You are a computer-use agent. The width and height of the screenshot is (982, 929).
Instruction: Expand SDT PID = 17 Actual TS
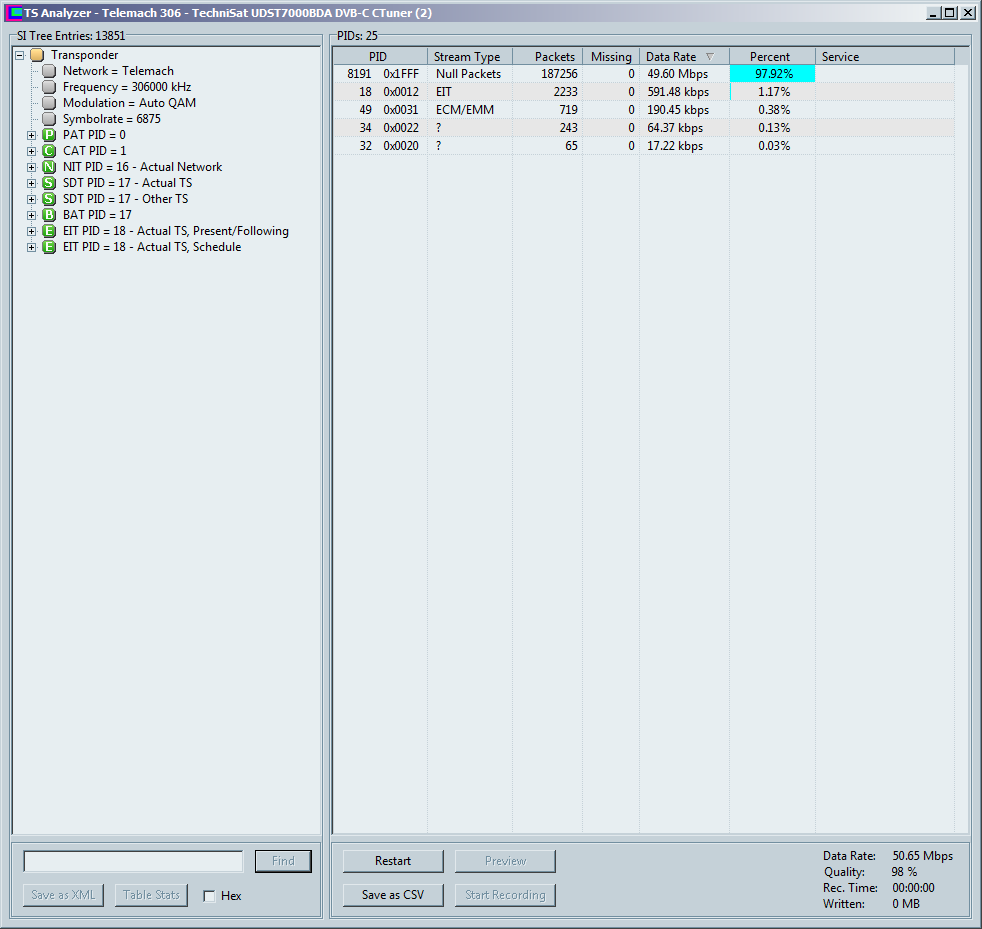[x=31, y=183]
